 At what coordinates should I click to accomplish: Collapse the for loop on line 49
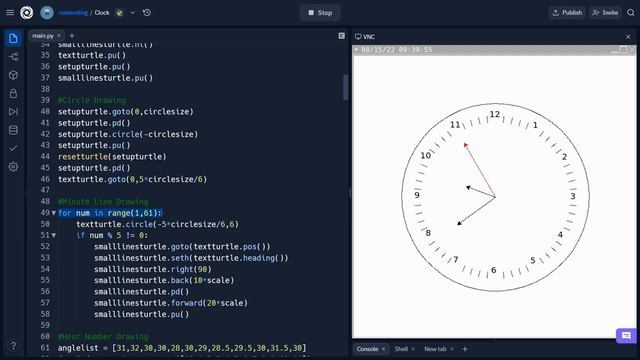[x=53, y=213]
